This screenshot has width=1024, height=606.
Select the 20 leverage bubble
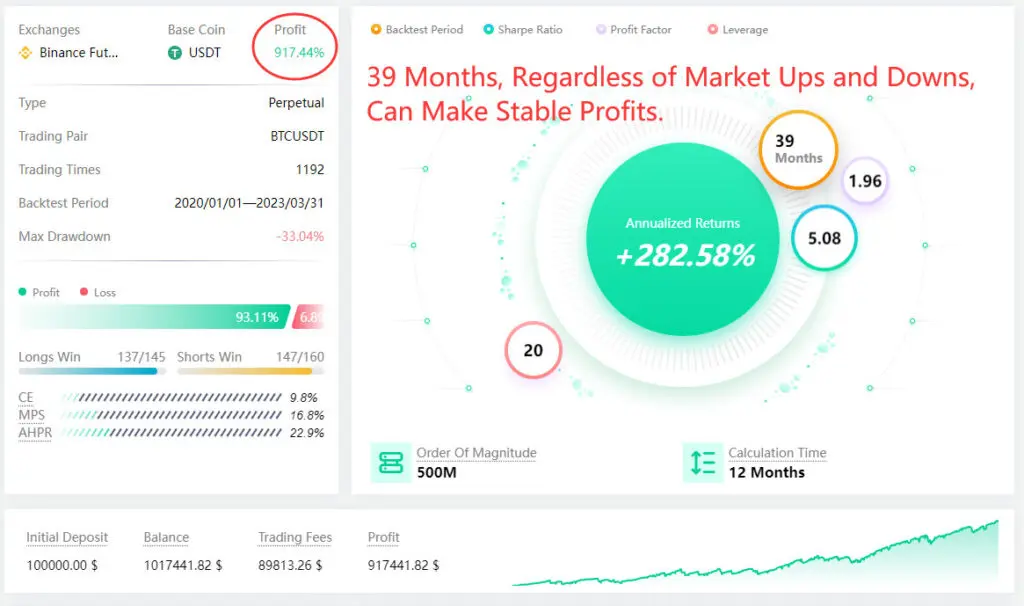click(x=533, y=350)
